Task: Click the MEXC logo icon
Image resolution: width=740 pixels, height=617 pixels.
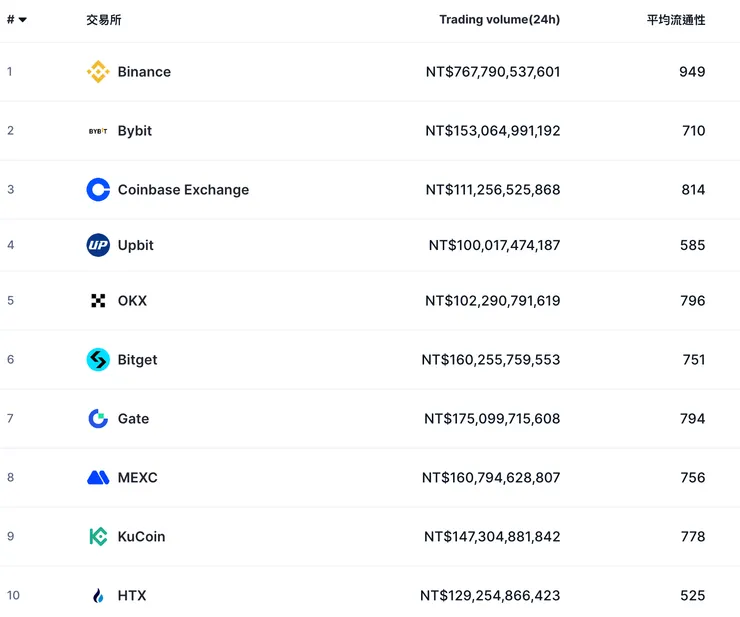Action: [98, 478]
